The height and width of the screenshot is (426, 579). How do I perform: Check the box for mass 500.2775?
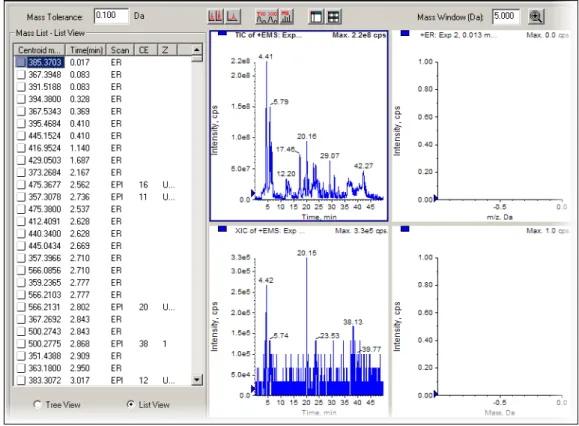point(21,344)
